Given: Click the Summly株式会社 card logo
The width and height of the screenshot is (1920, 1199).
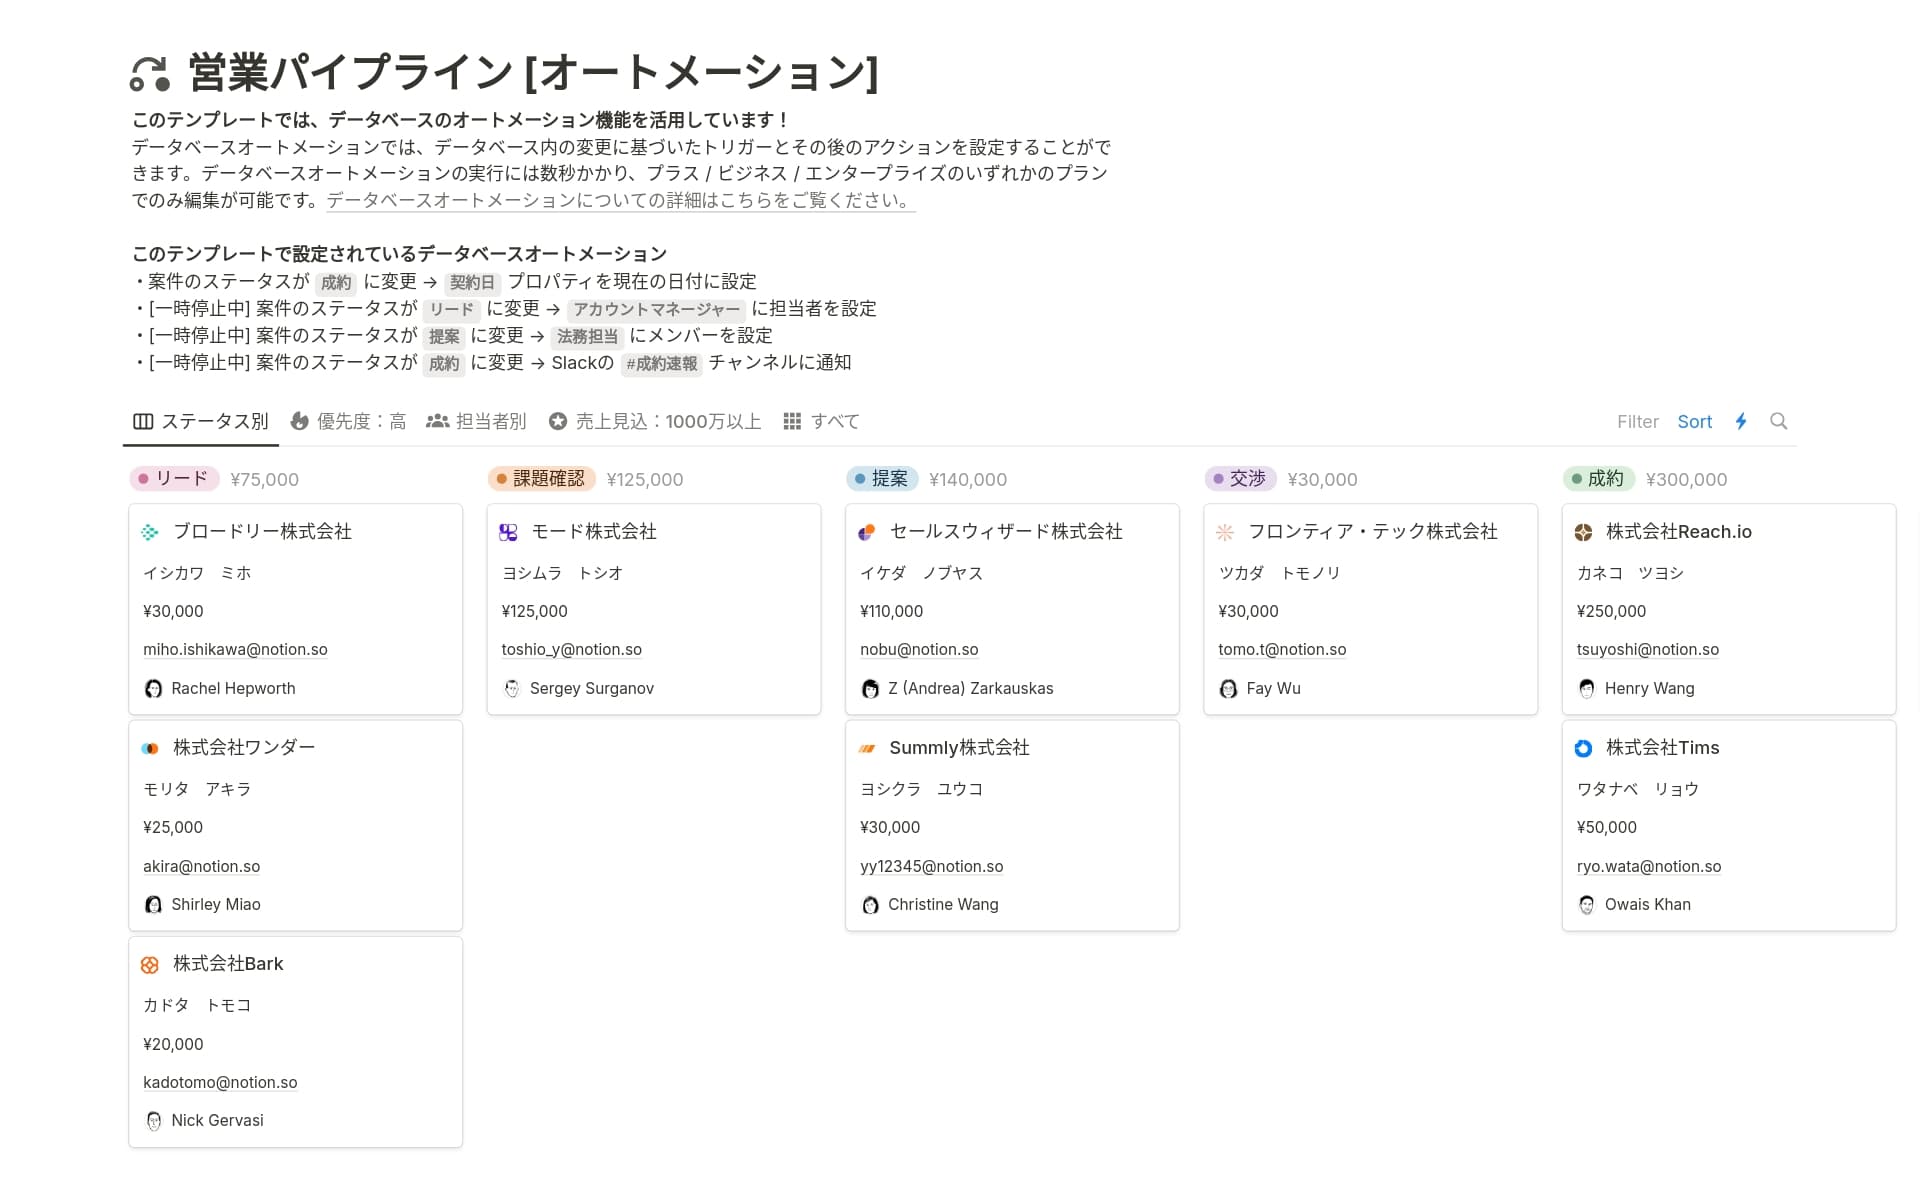Looking at the screenshot, I should pos(869,747).
